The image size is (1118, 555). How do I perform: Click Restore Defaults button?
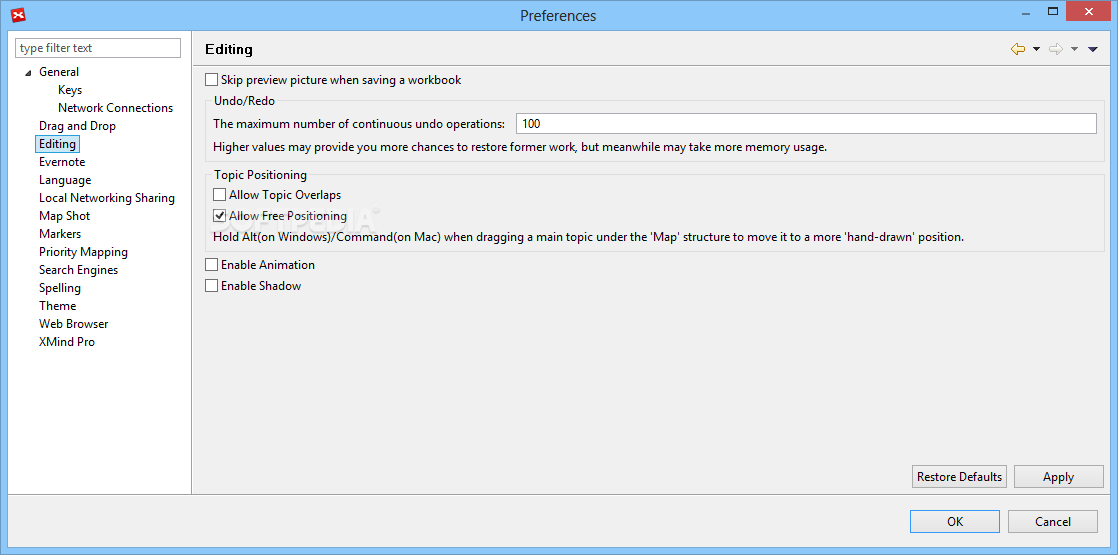tap(959, 477)
